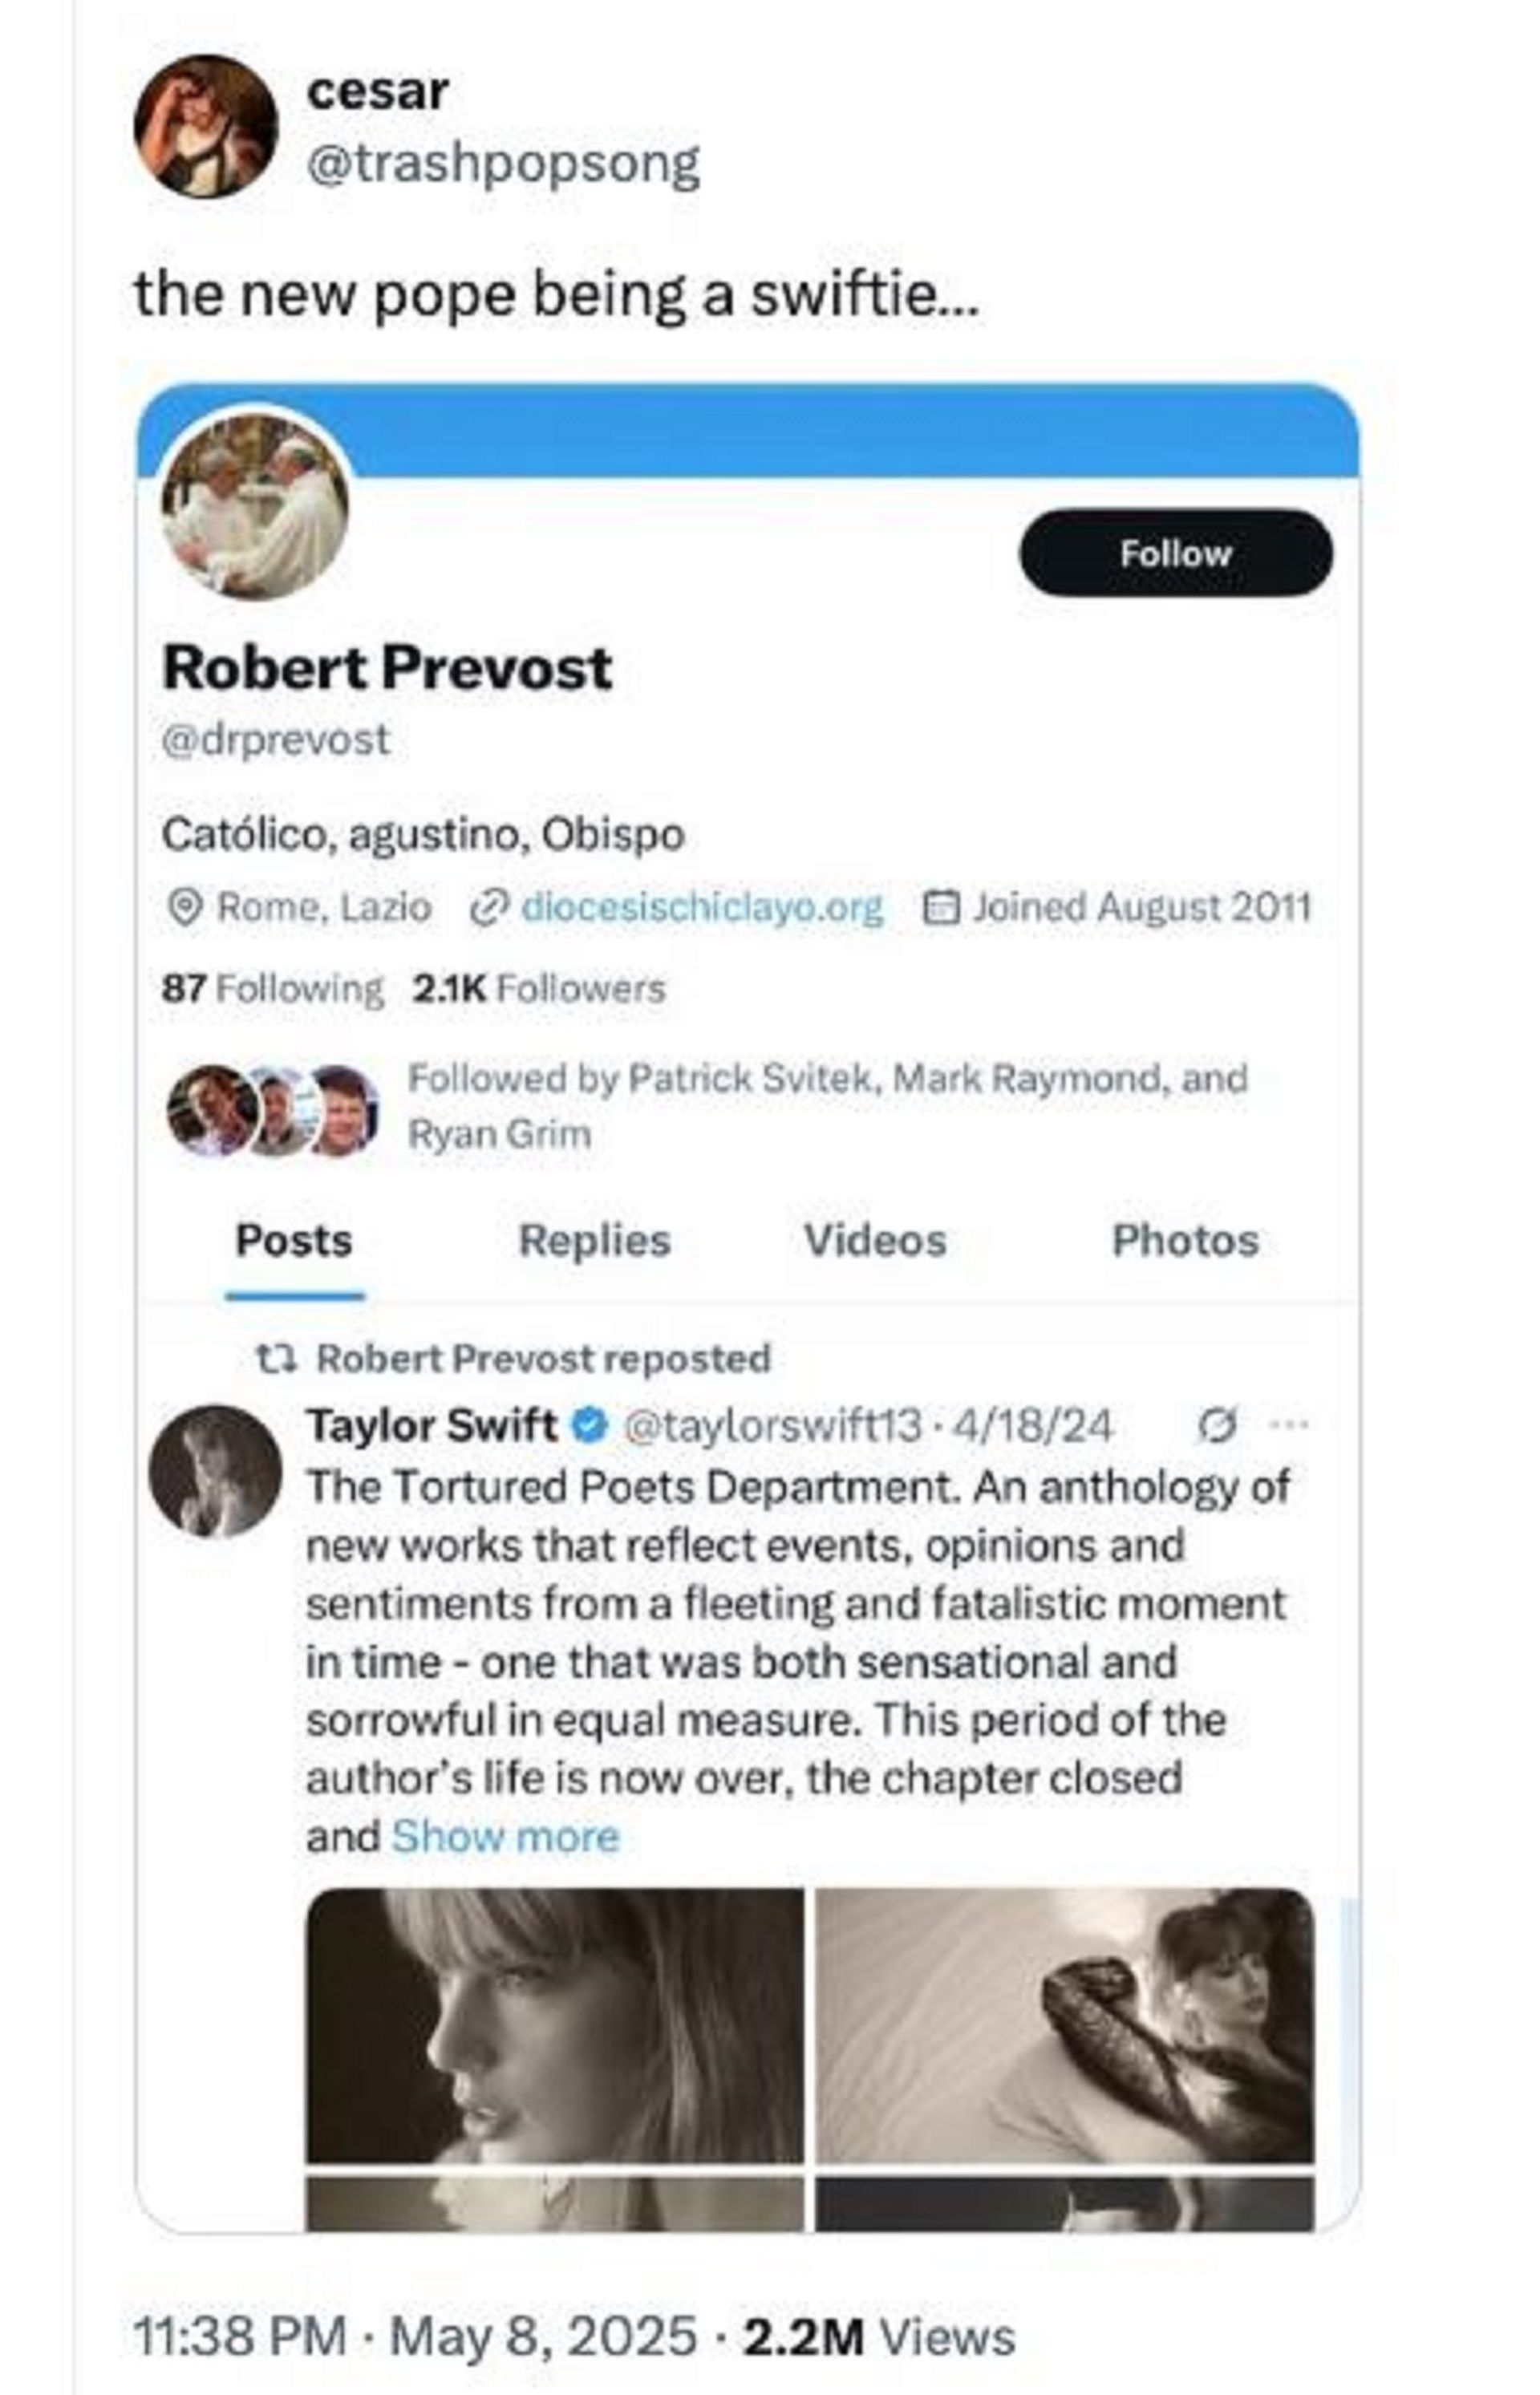Screen dimensions: 1540x2395
Task: Open the diocesischiclayo.org link
Action: click(702, 907)
